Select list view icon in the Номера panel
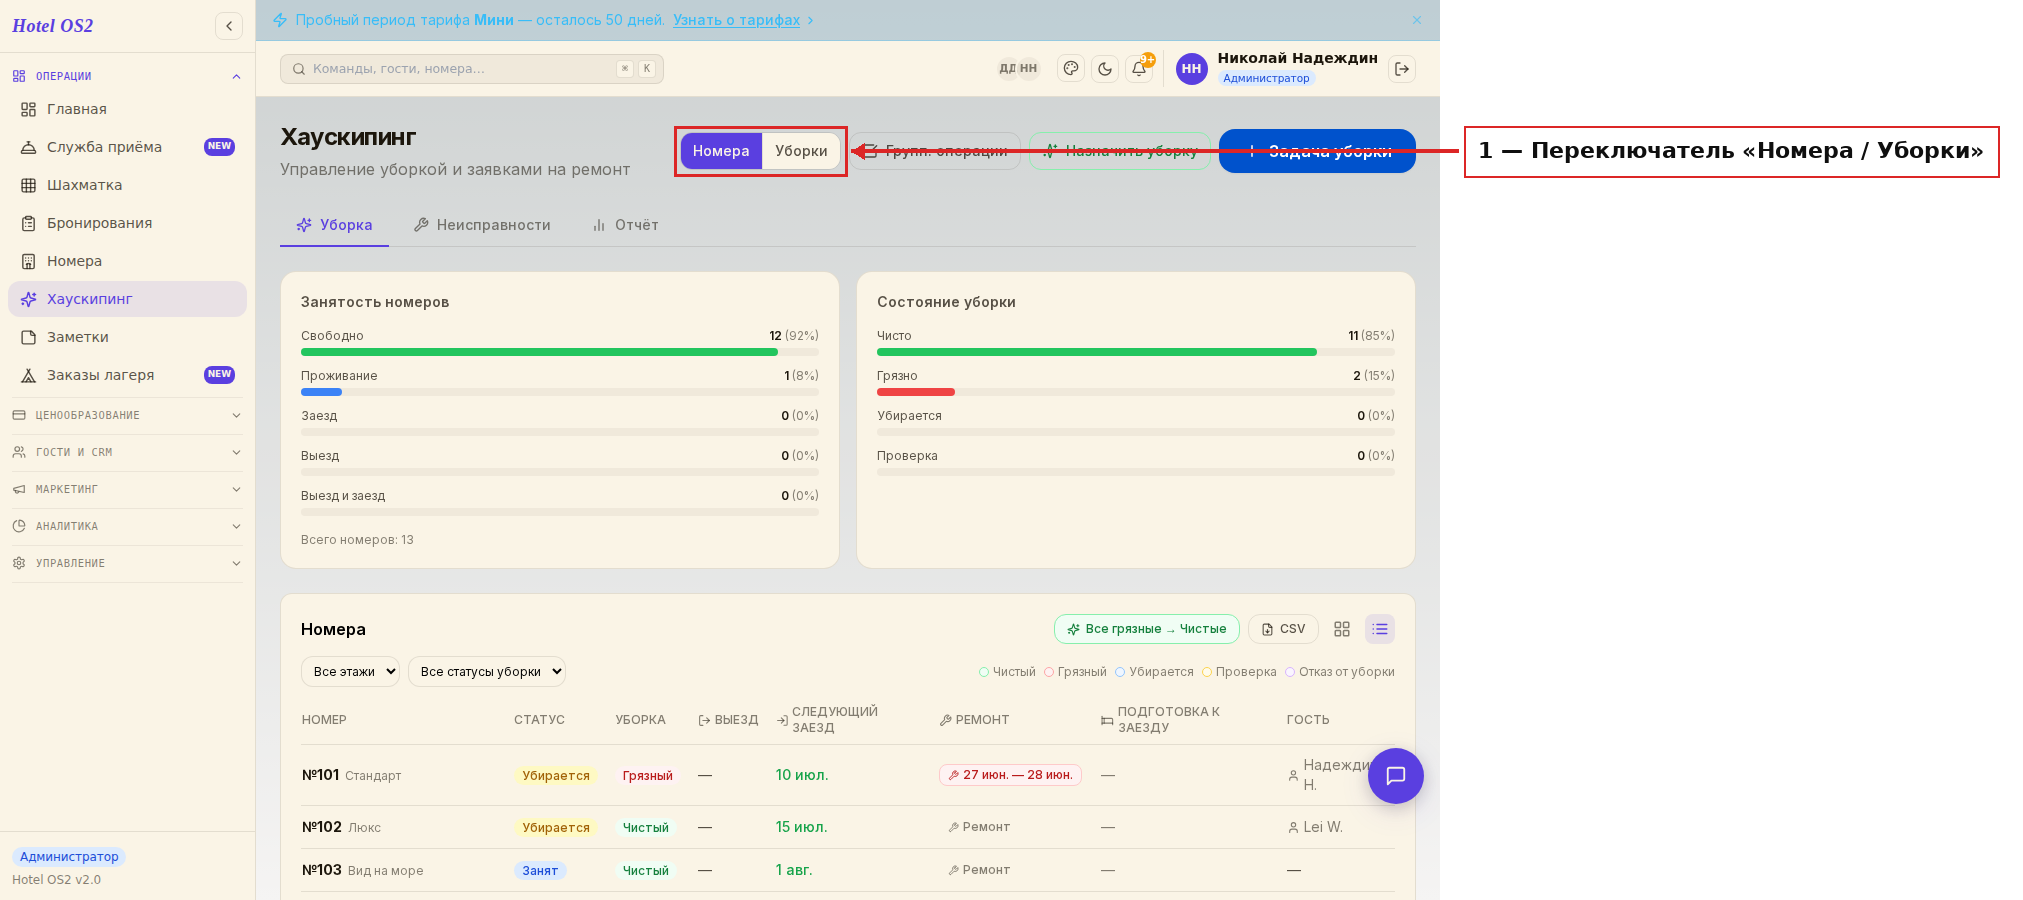 click(1380, 629)
